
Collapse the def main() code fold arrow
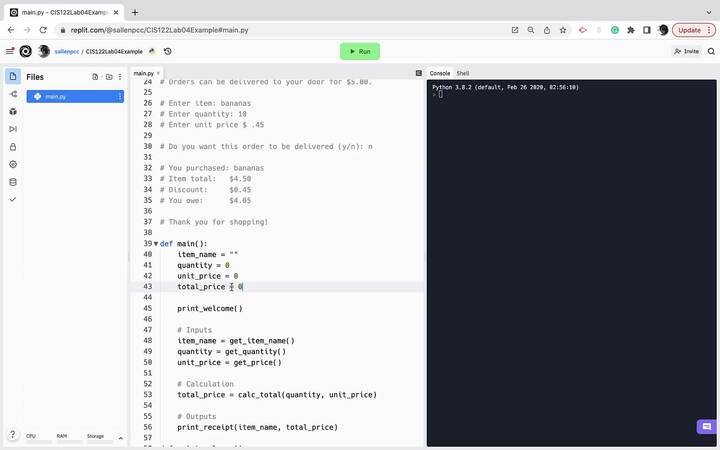155,244
